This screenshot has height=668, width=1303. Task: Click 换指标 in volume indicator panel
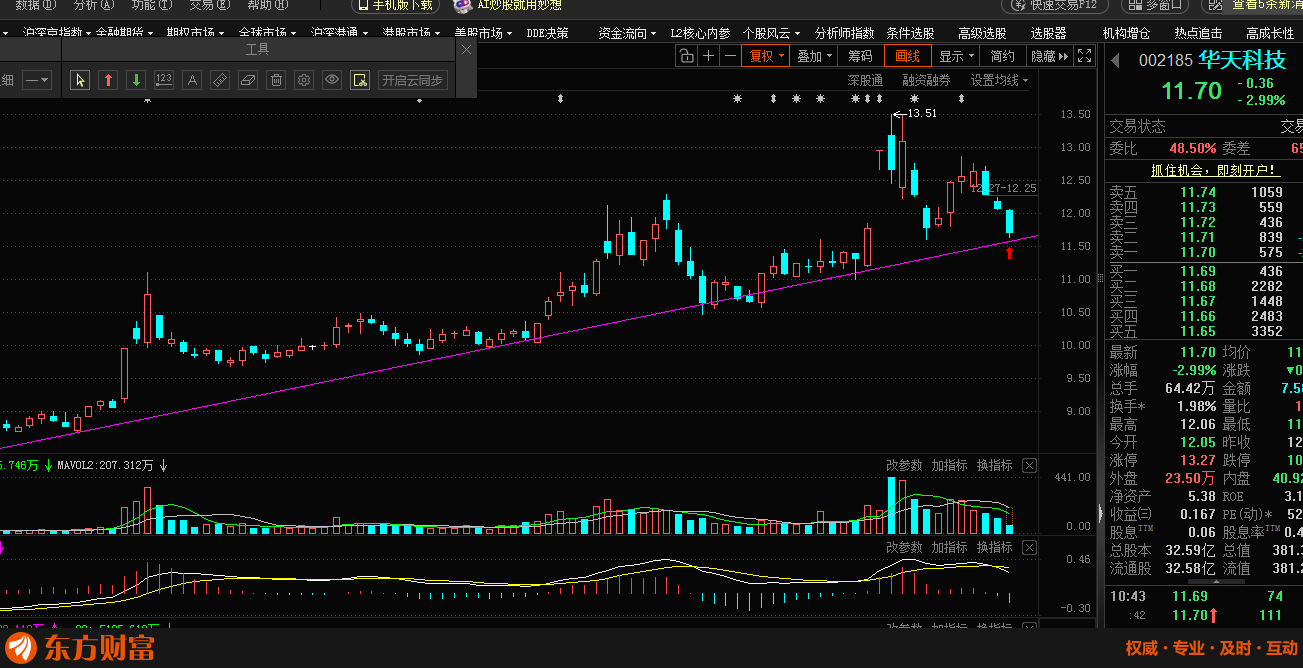click(995, 465)
